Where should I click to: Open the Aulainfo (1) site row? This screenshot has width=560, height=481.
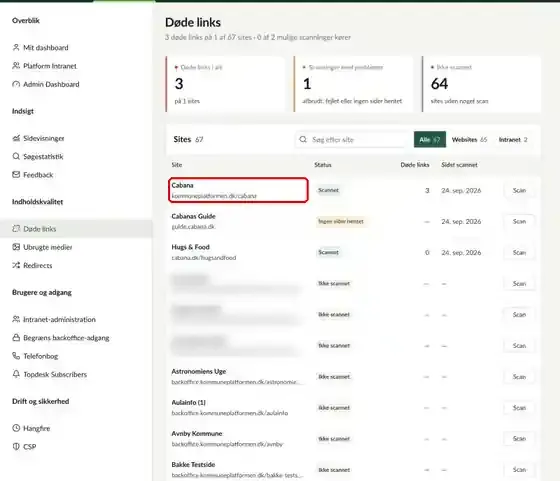353,408
